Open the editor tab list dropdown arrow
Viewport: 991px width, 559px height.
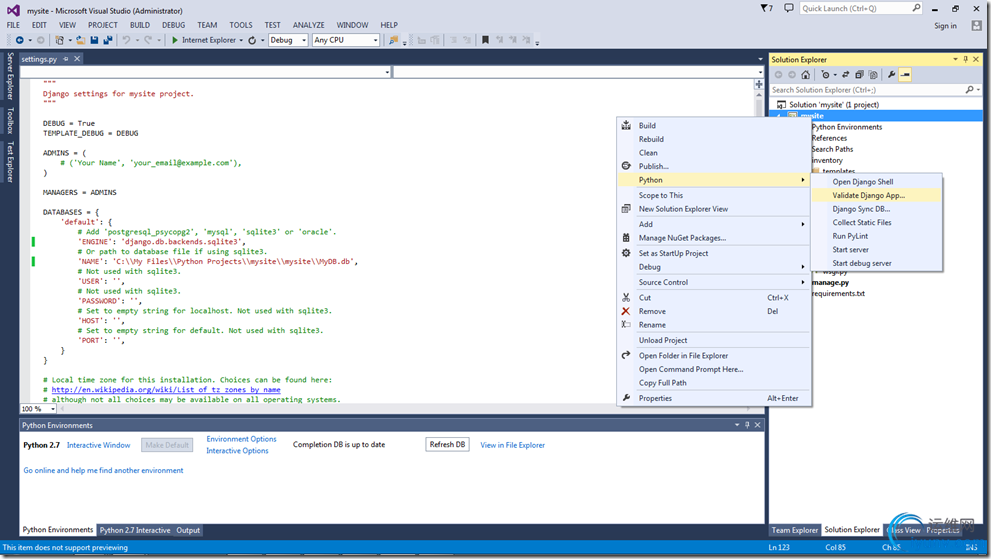coord(760,59)
